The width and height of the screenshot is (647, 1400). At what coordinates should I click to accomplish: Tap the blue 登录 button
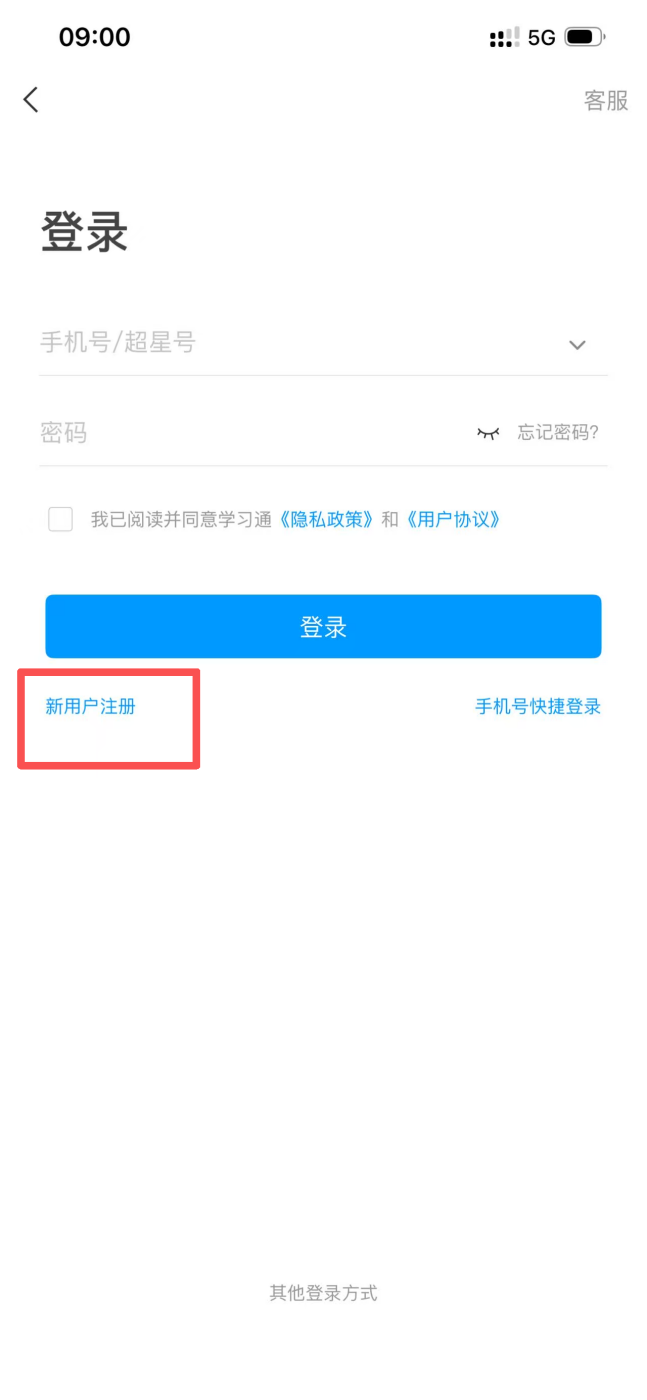[x=323, y=626]
